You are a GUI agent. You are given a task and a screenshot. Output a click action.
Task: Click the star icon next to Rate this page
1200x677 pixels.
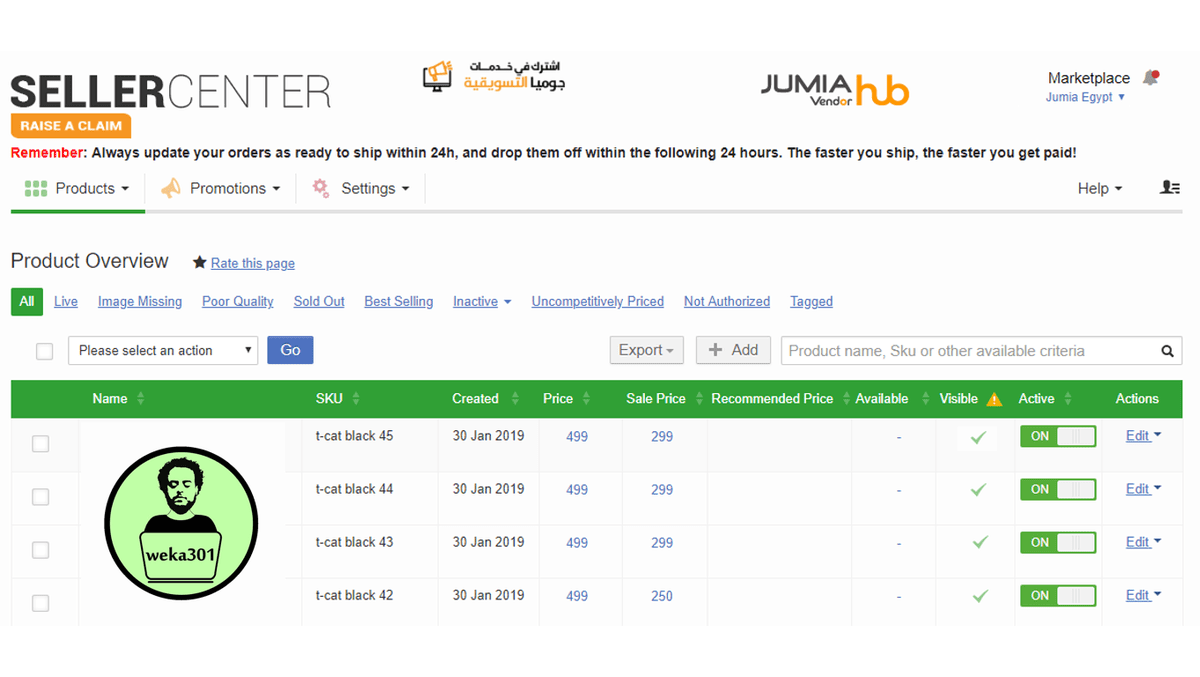[x=200, y=263]
